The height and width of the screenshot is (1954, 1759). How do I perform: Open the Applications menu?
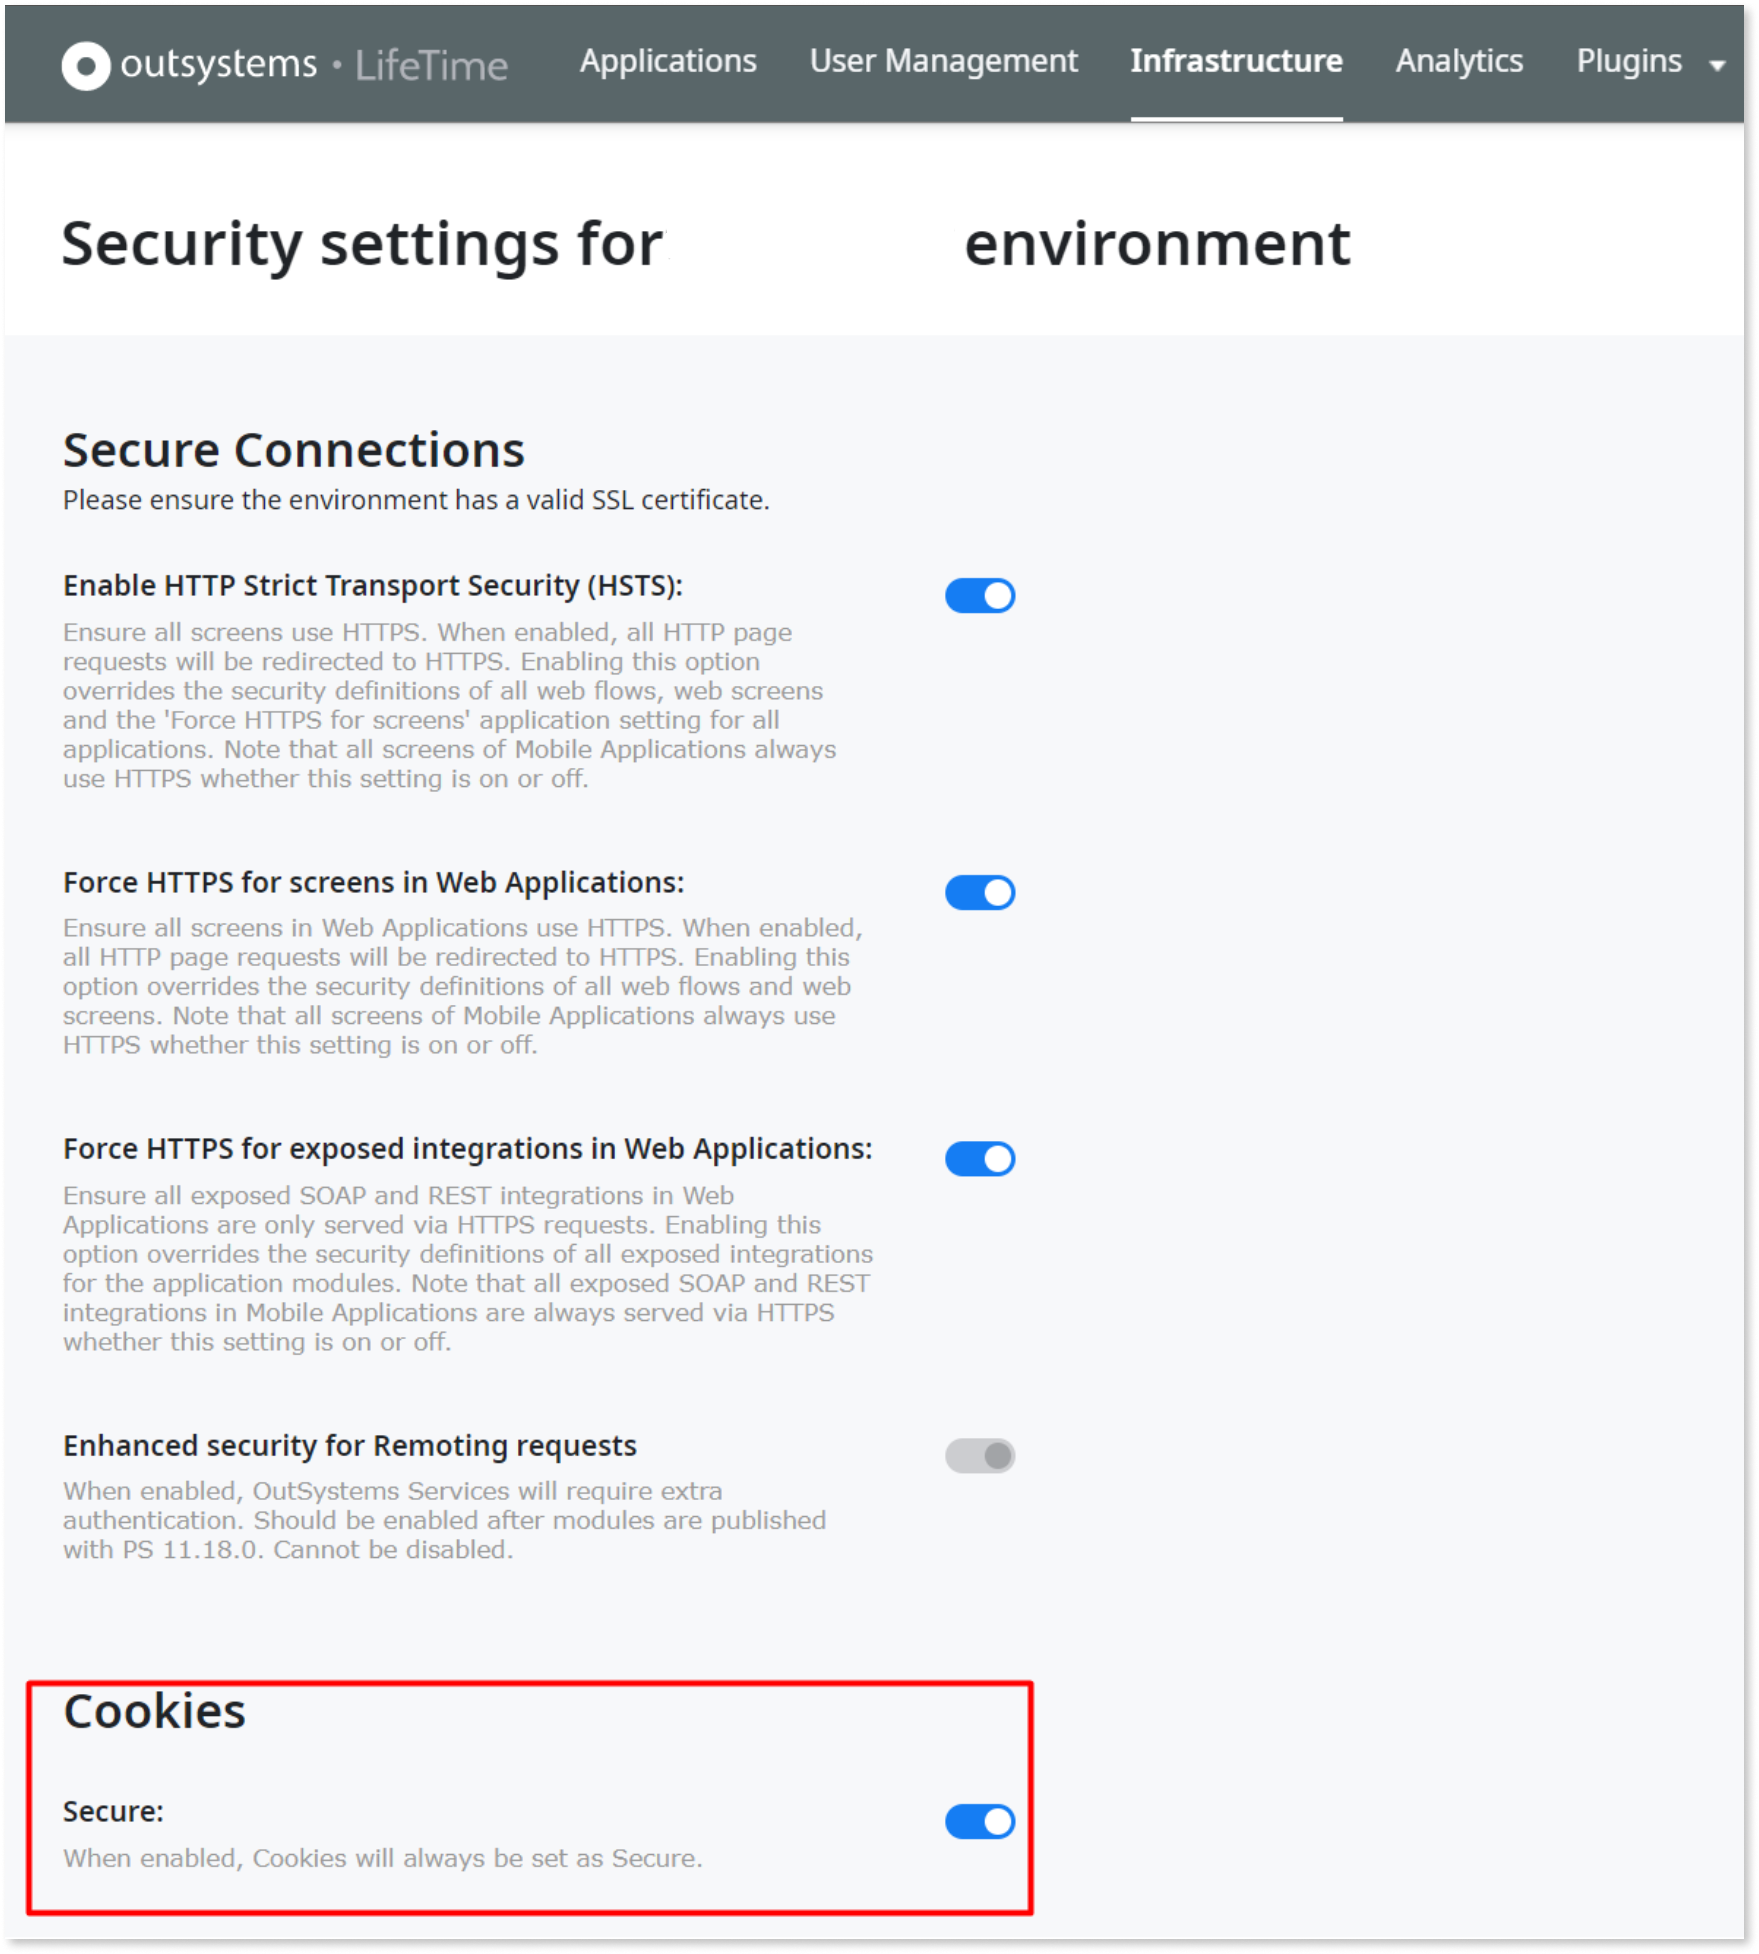[668, 61]
